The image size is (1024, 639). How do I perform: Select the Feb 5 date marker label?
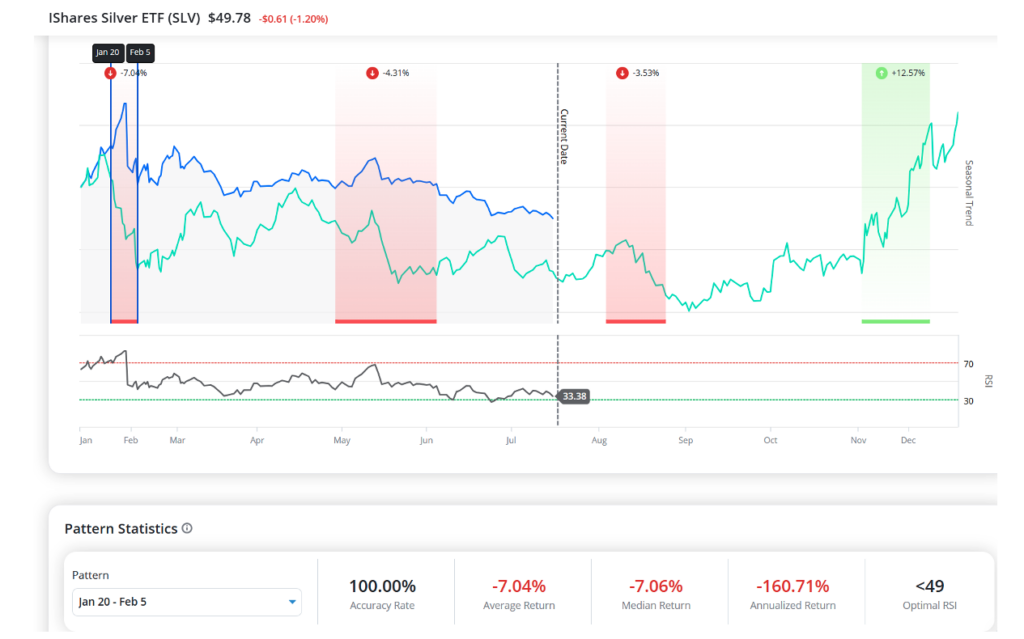140,52
